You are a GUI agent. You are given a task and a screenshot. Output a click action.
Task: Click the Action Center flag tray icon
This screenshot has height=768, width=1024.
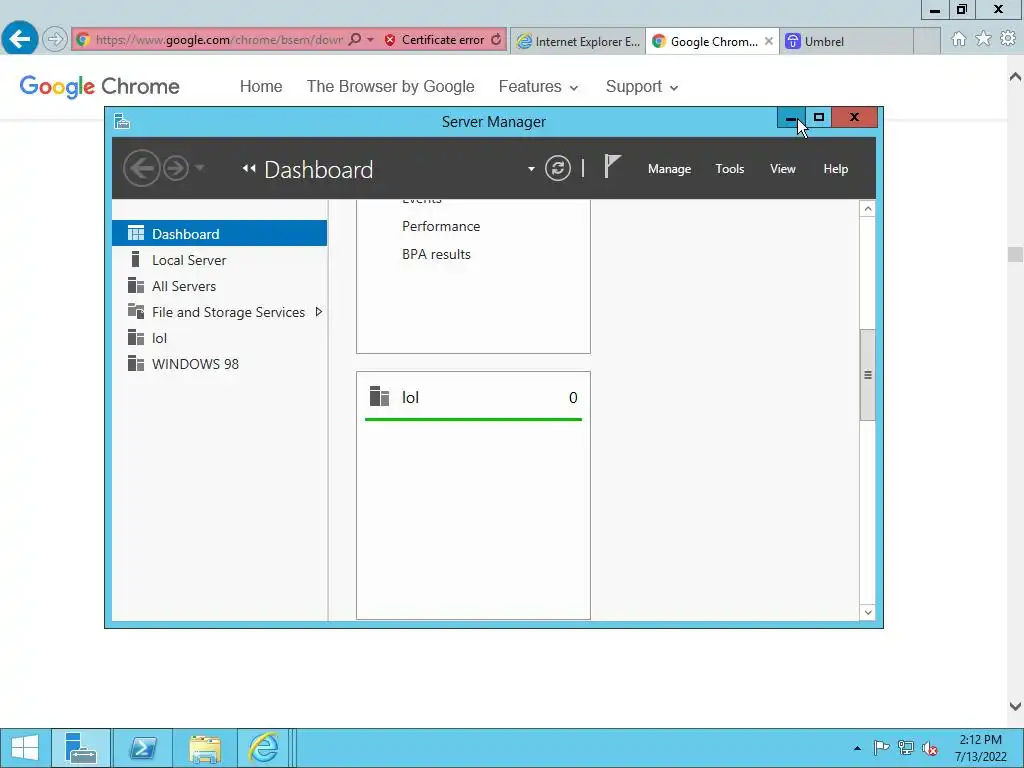881,748
